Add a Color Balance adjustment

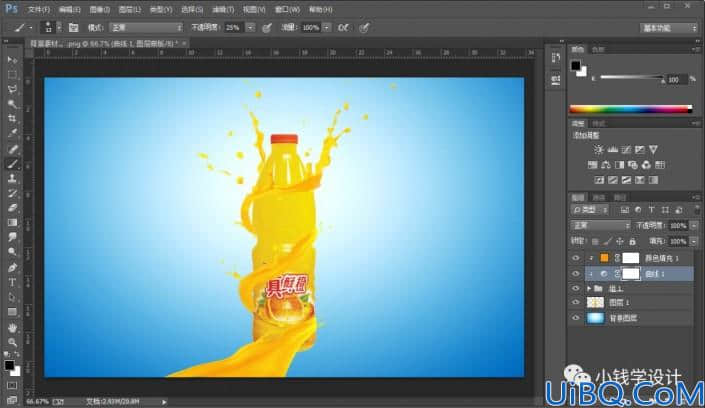606,165
